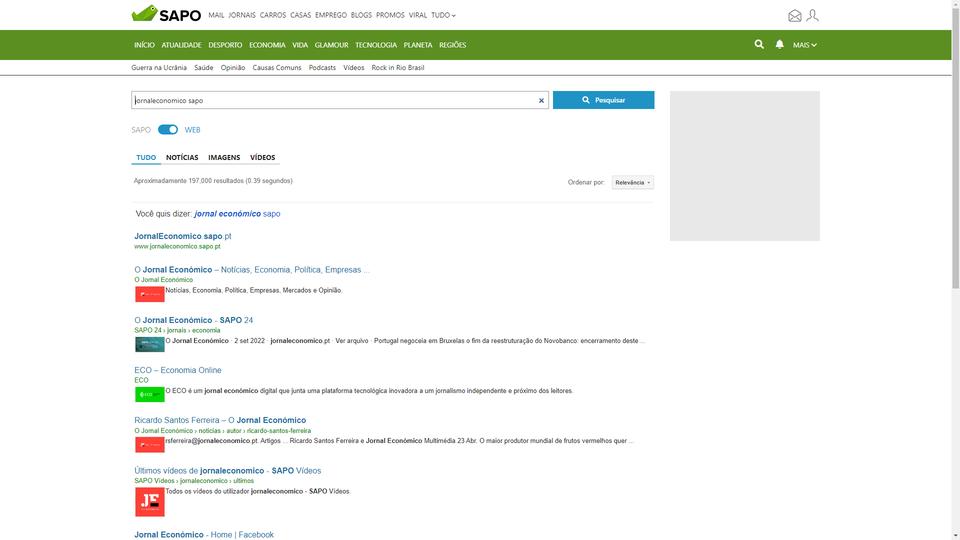Open EMPREGO link in top bar
Viewport: 960px width, 540px height.
(x=331, y=15)
